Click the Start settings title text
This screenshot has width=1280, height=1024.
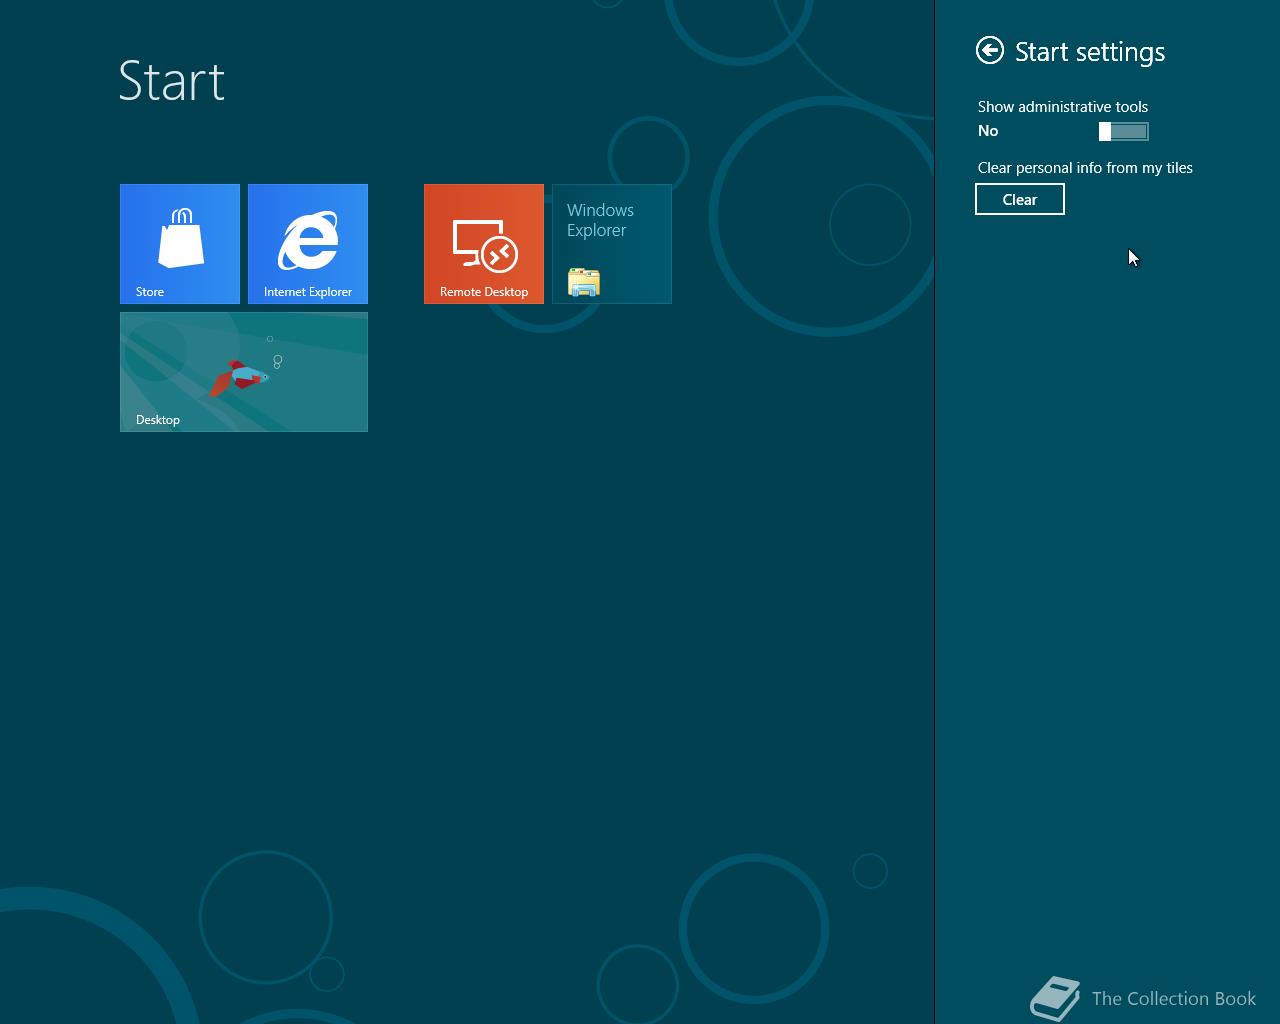(x=1089, y=51)
